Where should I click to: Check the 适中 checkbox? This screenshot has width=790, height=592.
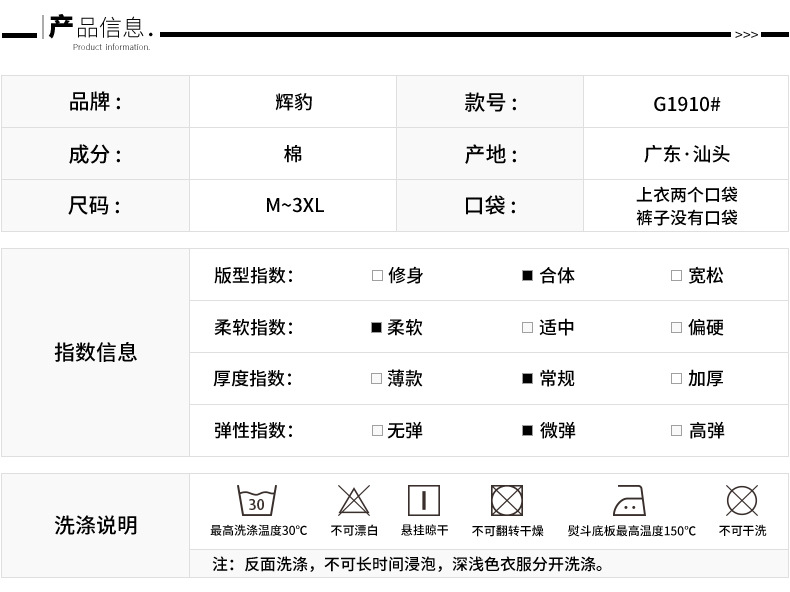click(527, 327)
